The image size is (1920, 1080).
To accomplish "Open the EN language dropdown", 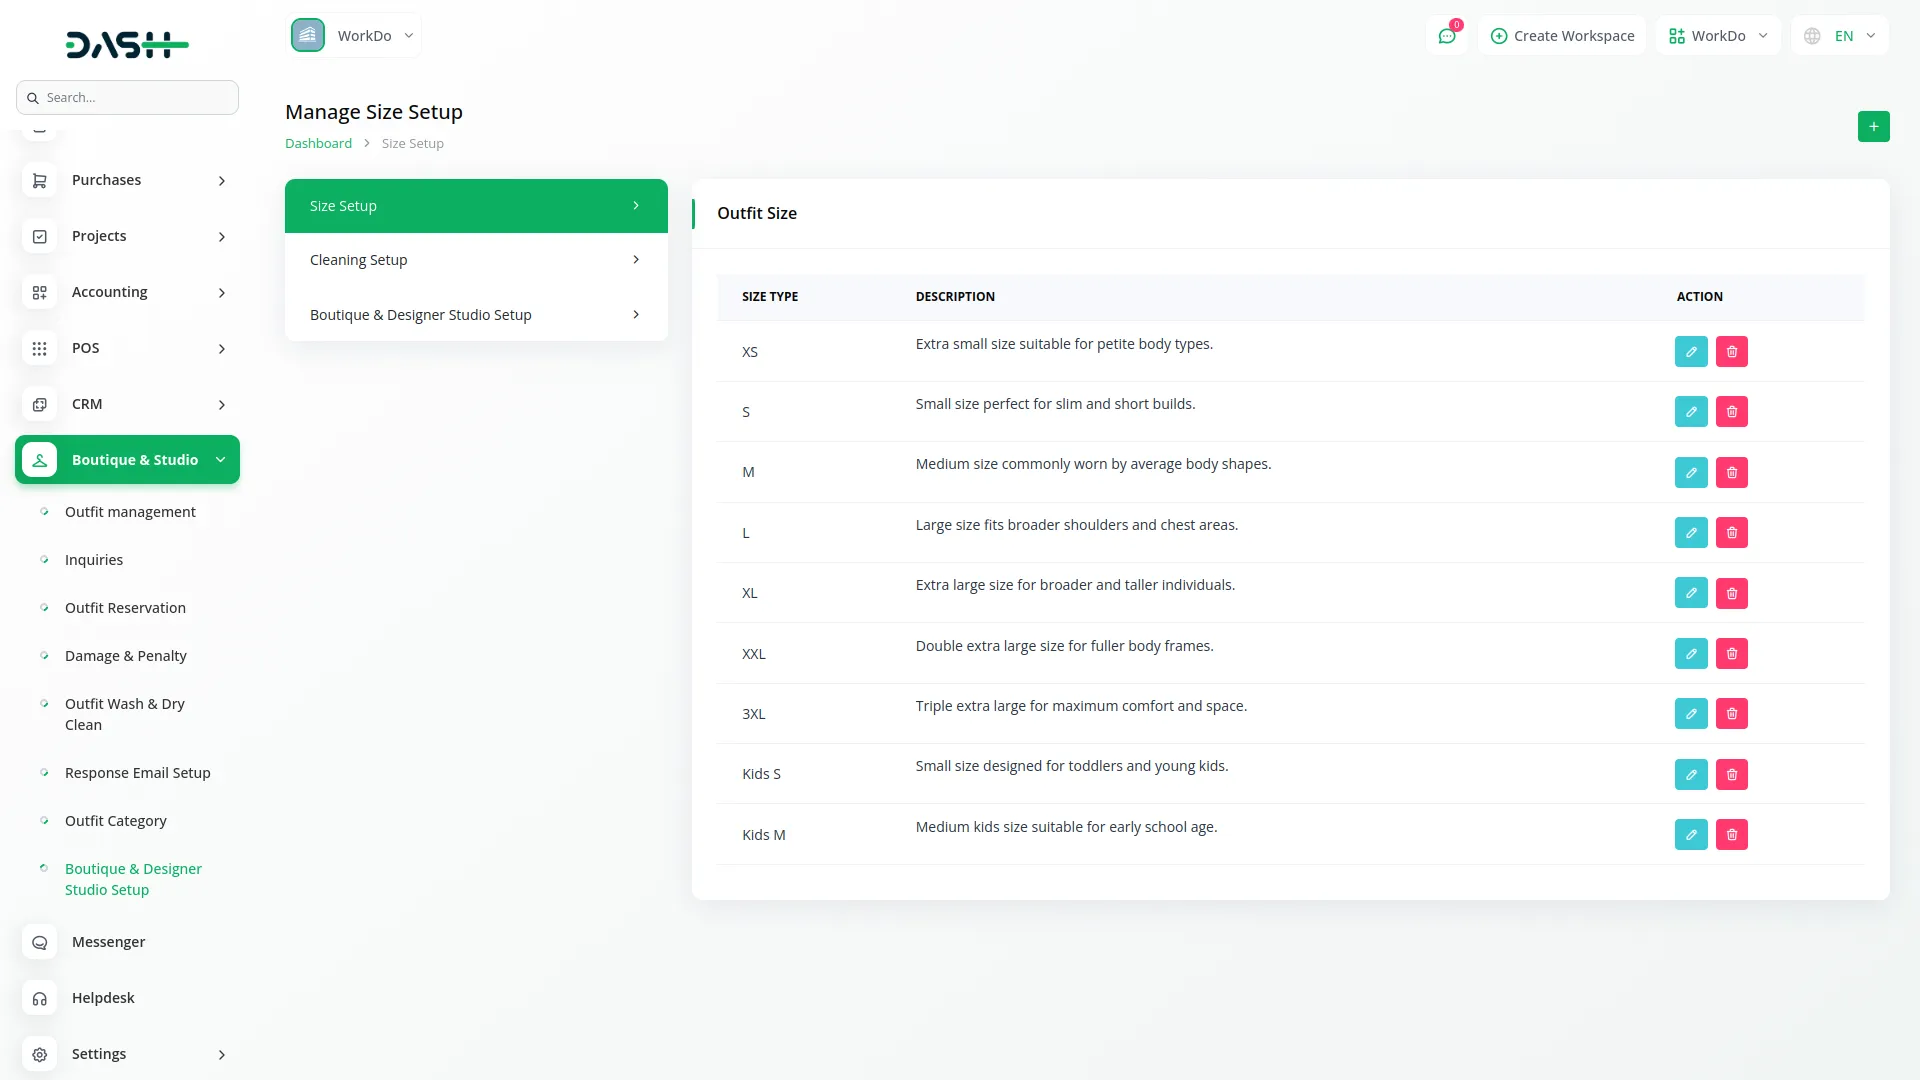I will [1841, 36].
